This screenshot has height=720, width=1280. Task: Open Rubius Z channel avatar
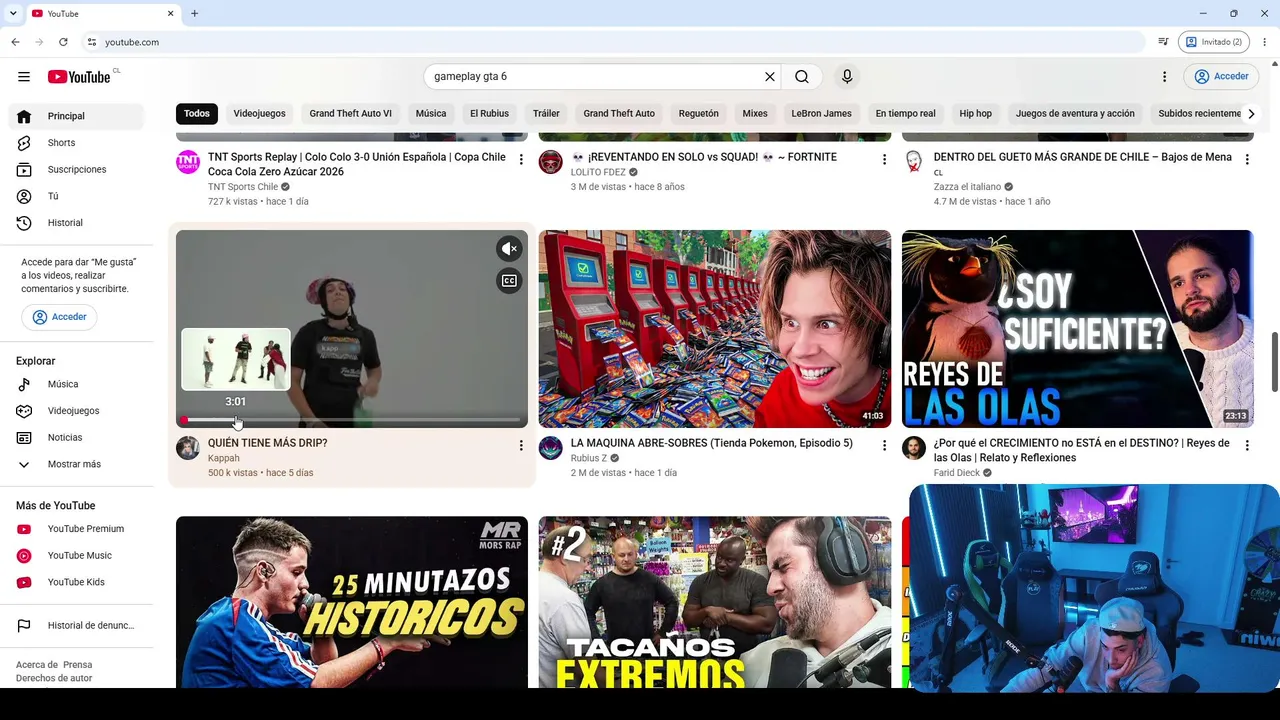click(x=551, y=448)
